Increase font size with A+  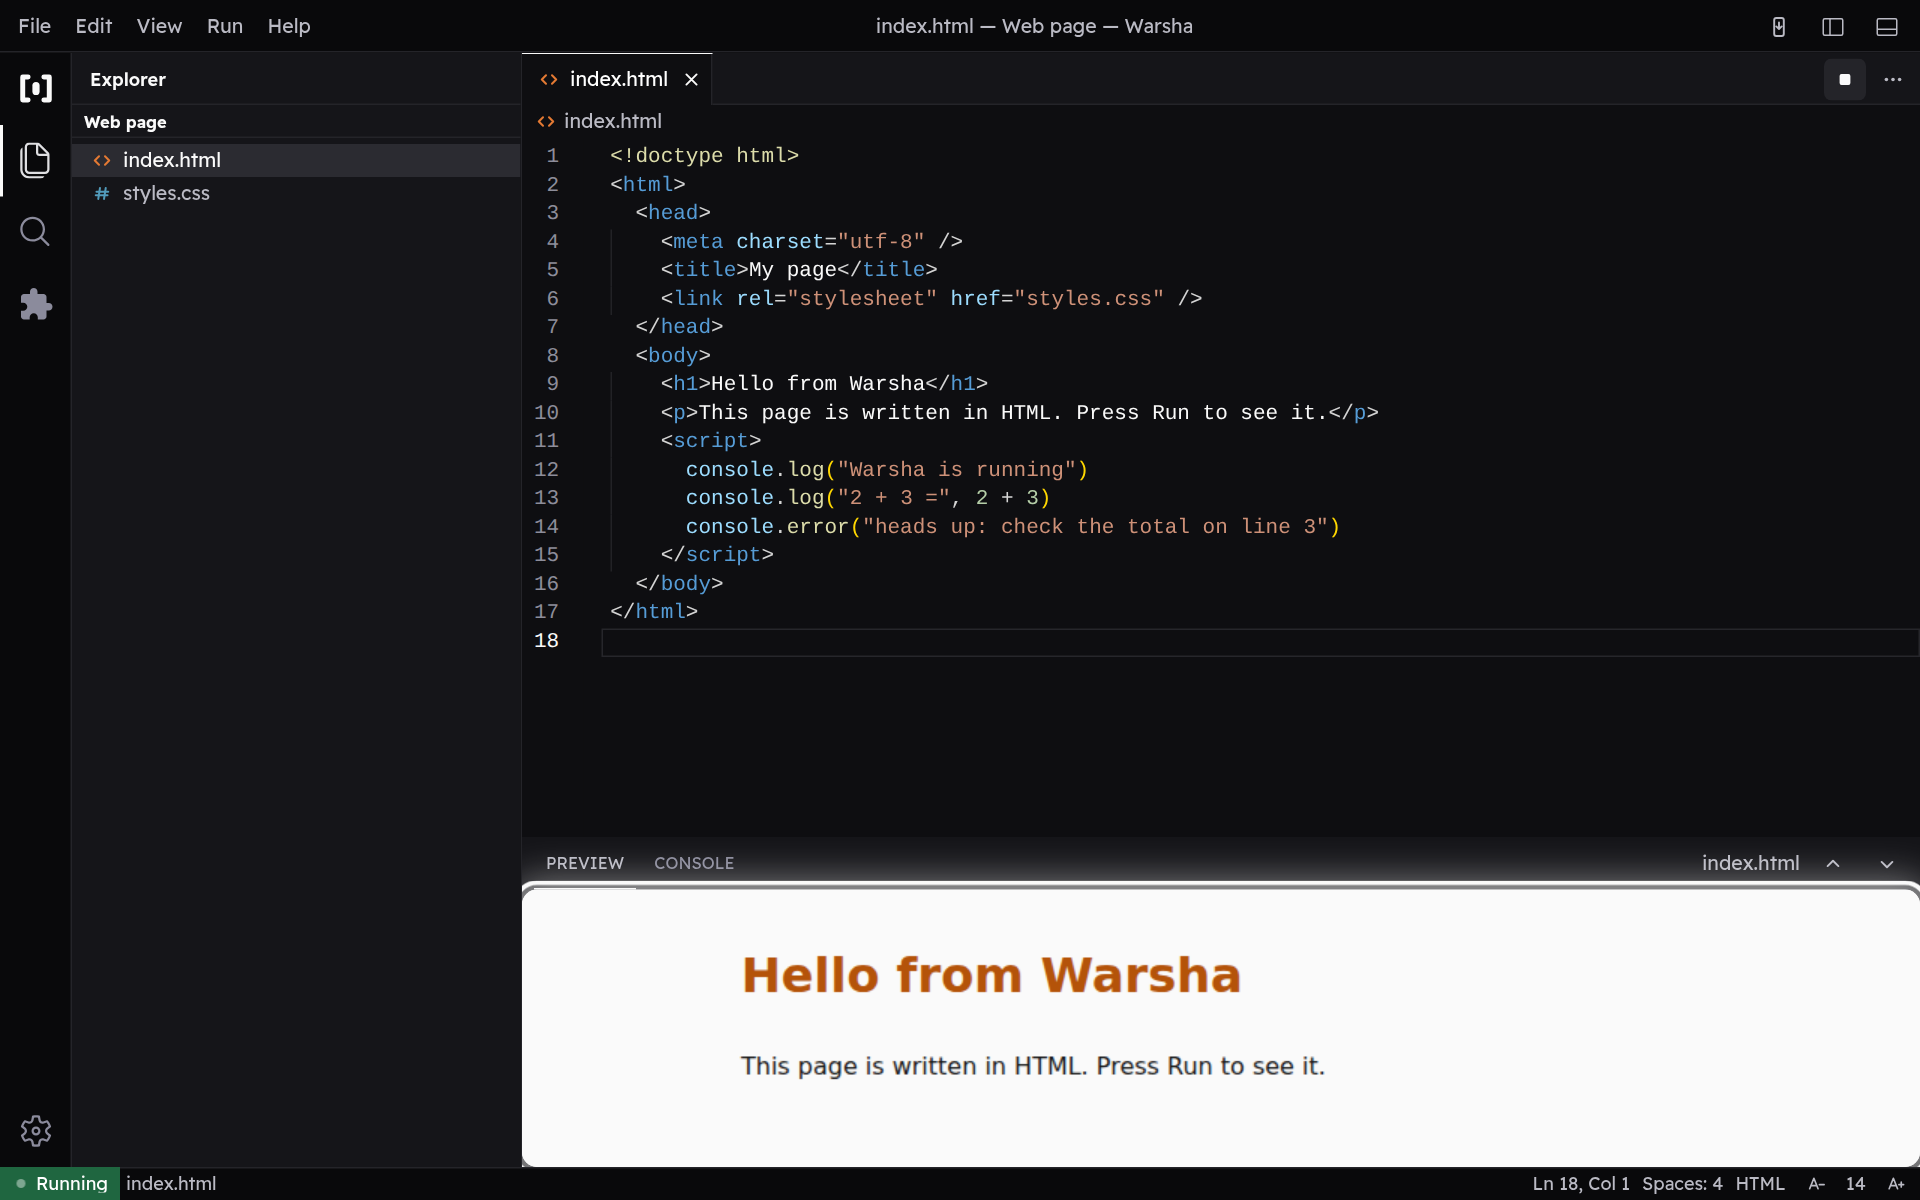click(1896, 1184)
